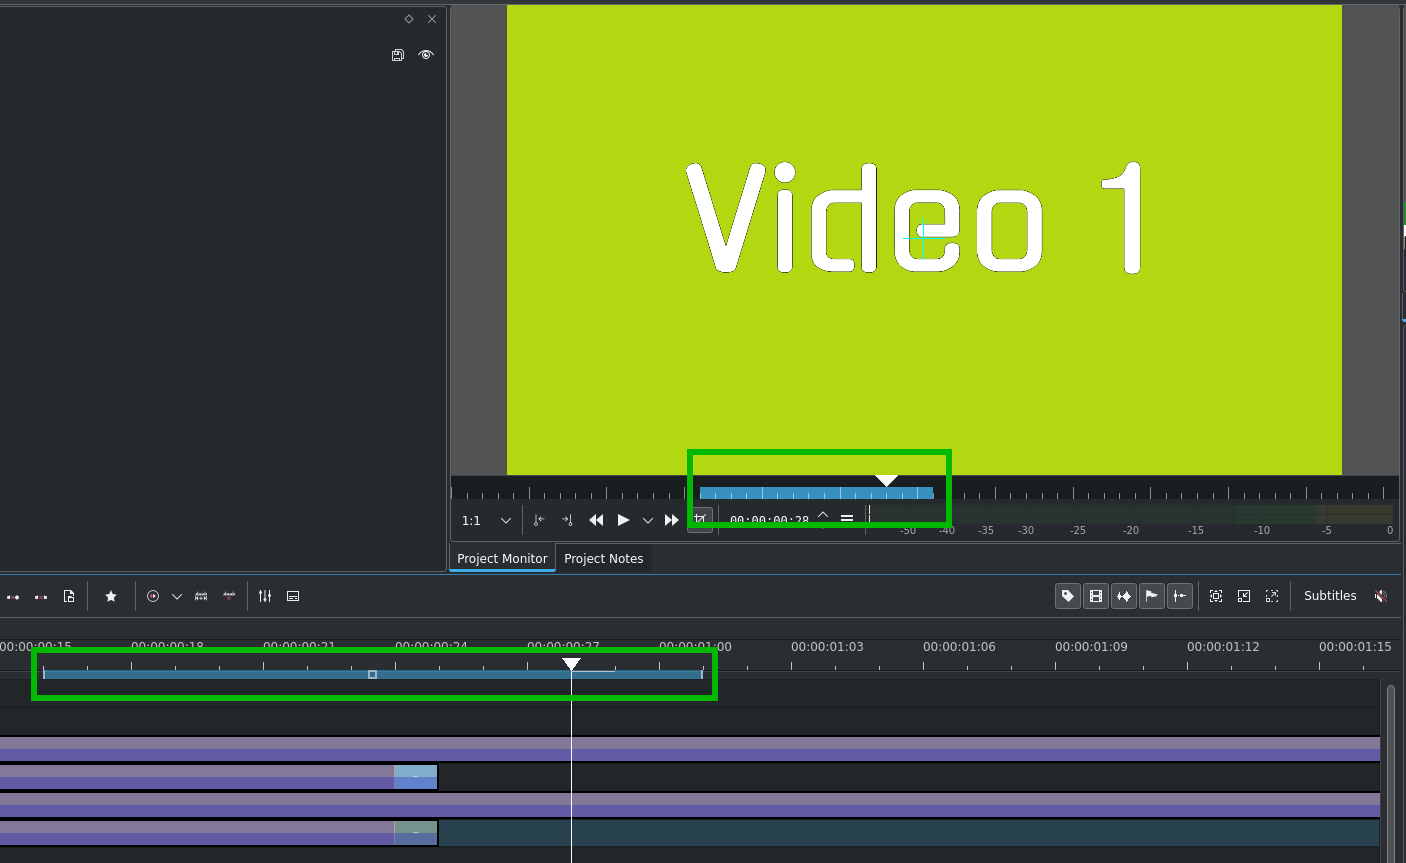The height and width of the screenshot is (863, 1406).
Task: Click the lift zone timeline icon
Action: (x=41, y=596)
